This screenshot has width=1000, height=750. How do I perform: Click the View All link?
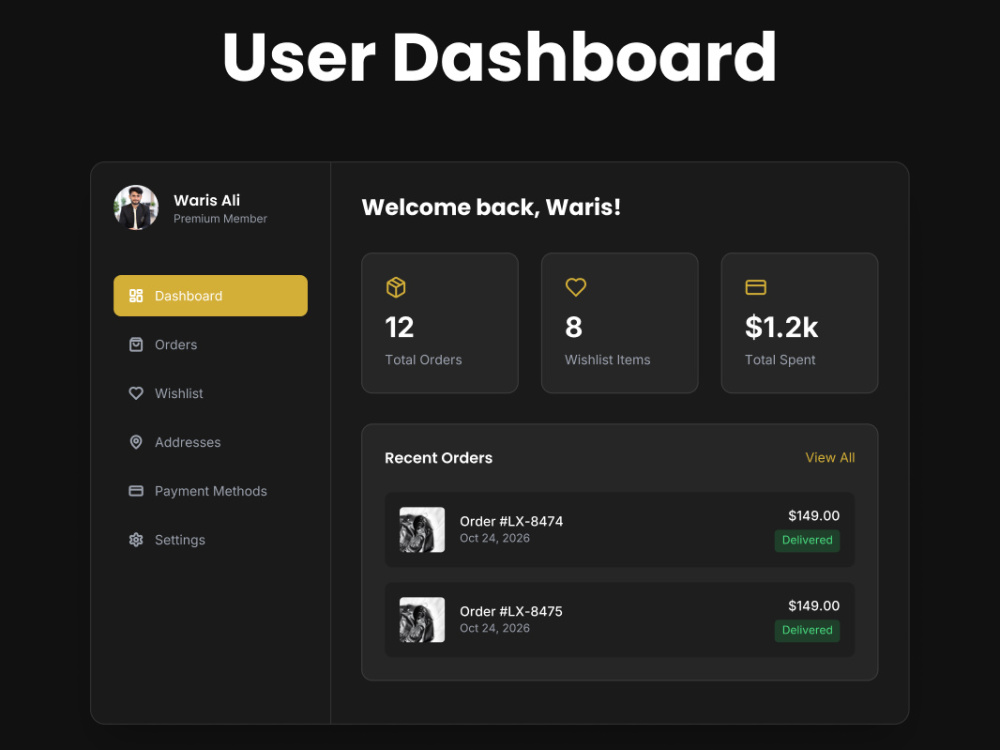pyautogui.click(x=830, y=458)
